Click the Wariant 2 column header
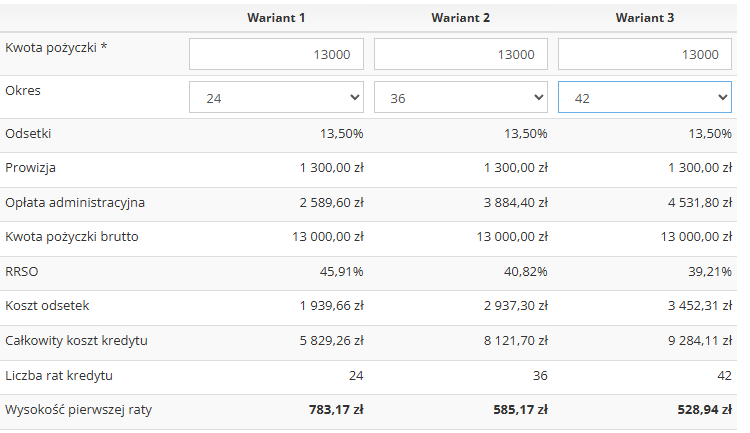This screenshot has height=433, width=750. click(461, 18)
